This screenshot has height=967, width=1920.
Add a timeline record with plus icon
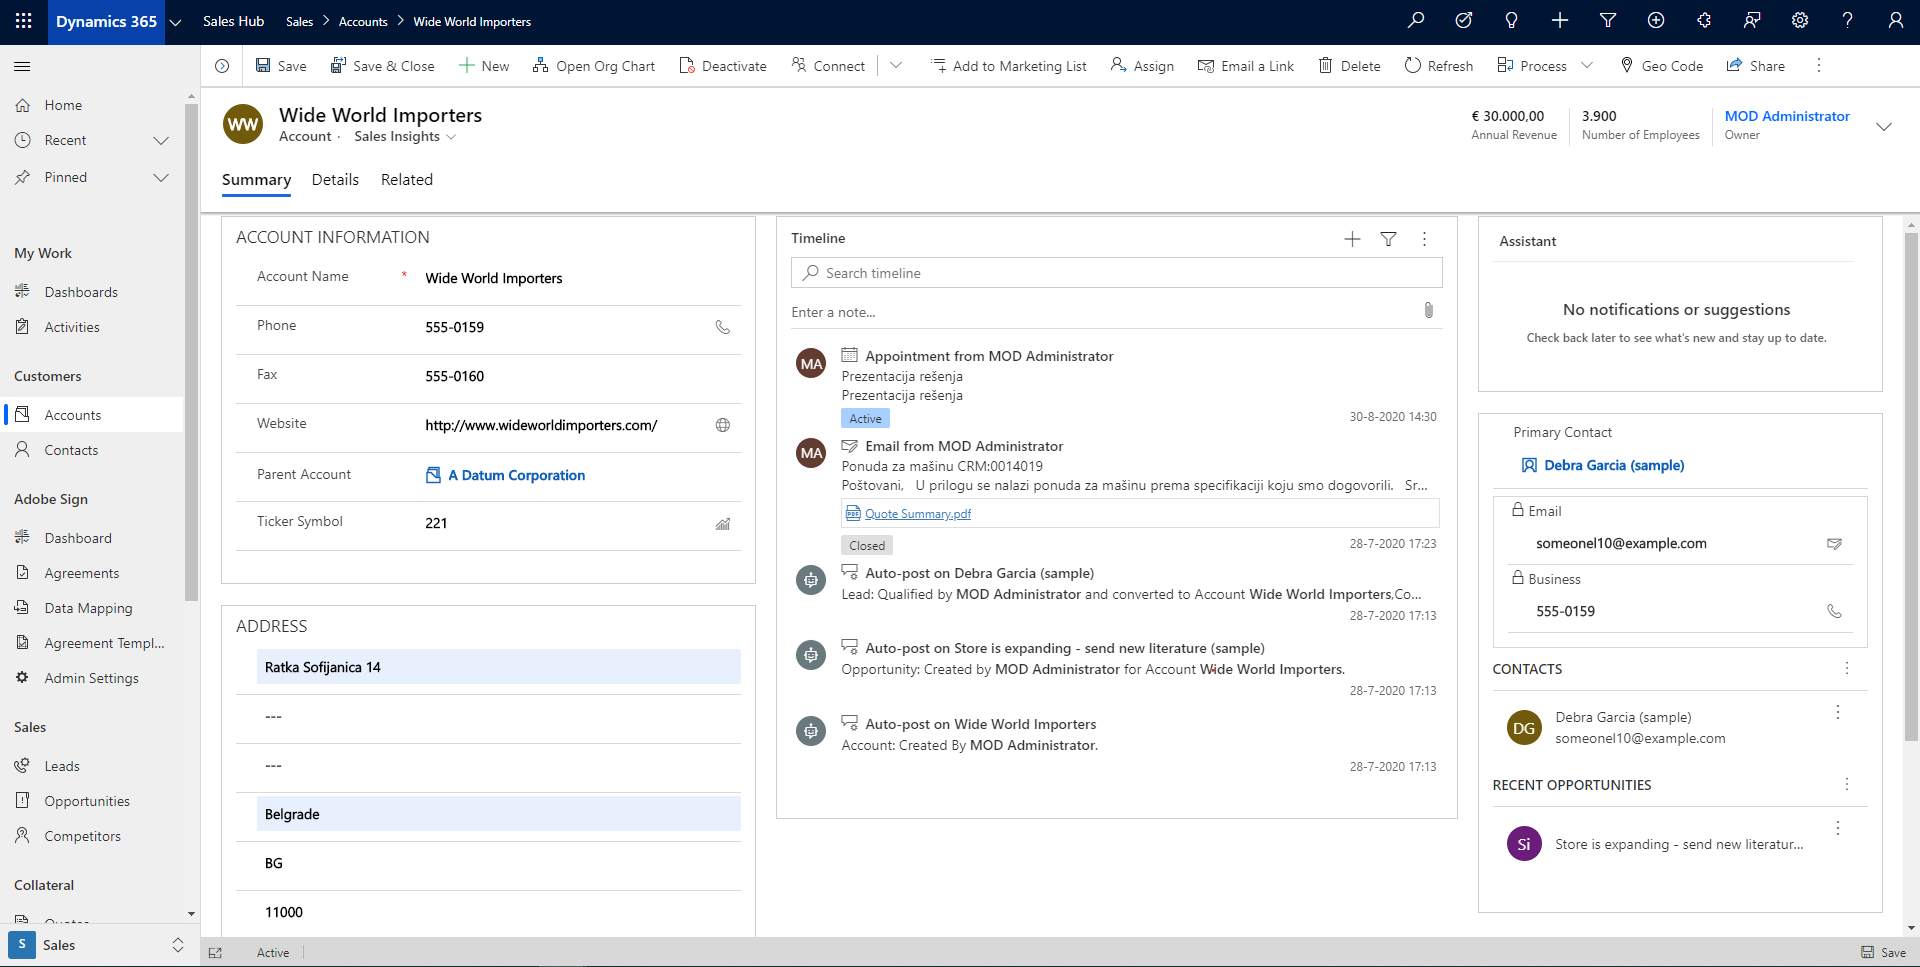1352,239
